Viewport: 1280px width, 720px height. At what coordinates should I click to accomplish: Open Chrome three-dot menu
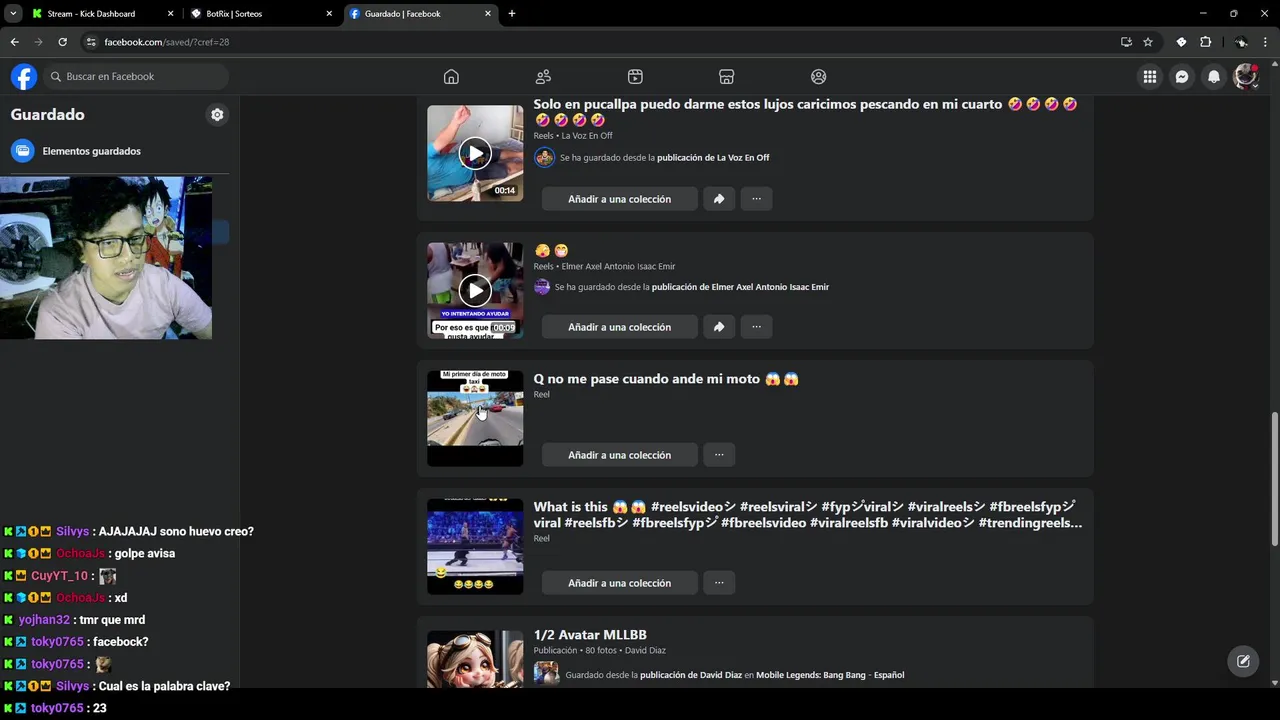[x=1266, y=42]
